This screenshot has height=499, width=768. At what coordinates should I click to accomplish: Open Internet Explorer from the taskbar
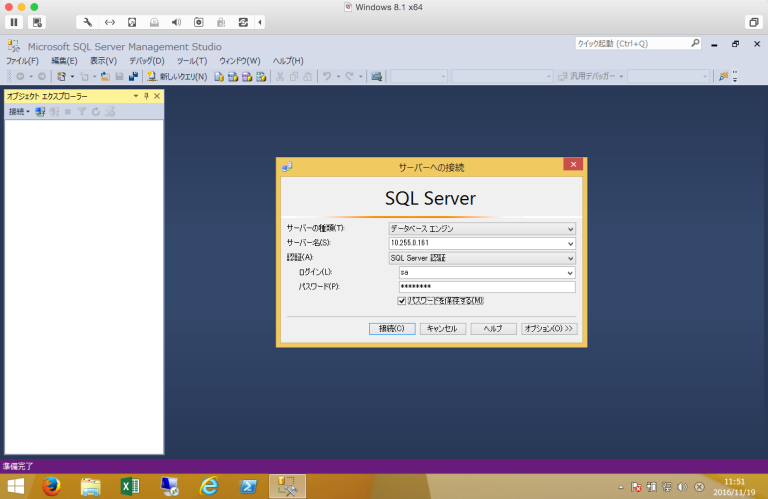(x=209, y=486)
